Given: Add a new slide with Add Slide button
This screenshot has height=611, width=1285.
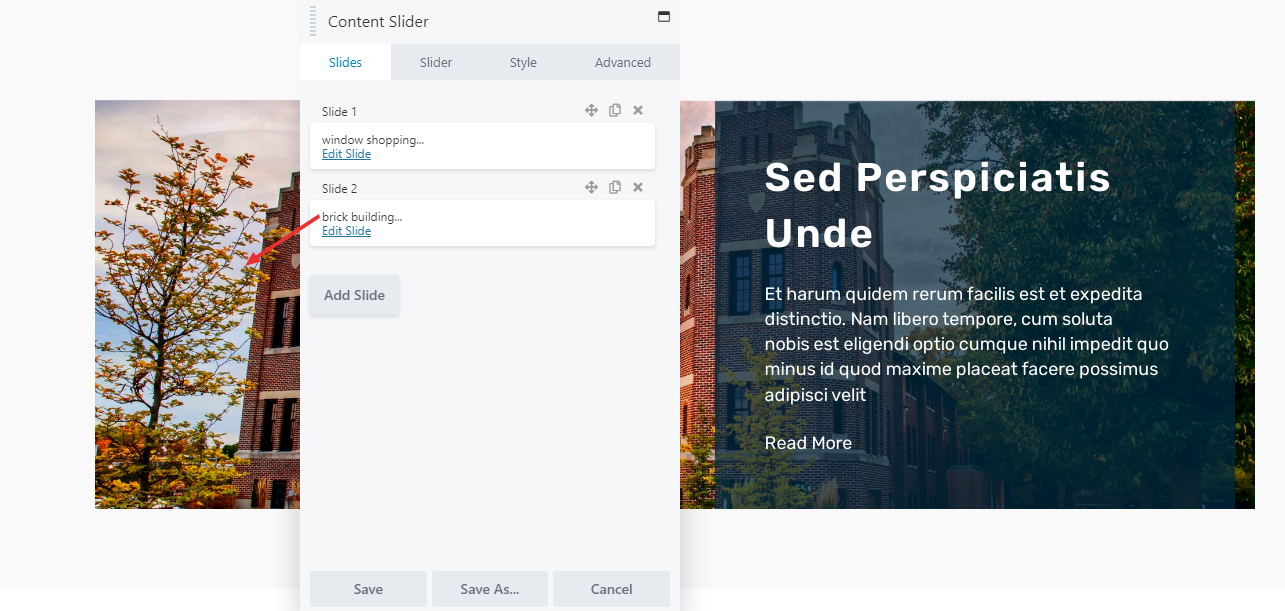Looking at the screenshot, I should point(355,295).
